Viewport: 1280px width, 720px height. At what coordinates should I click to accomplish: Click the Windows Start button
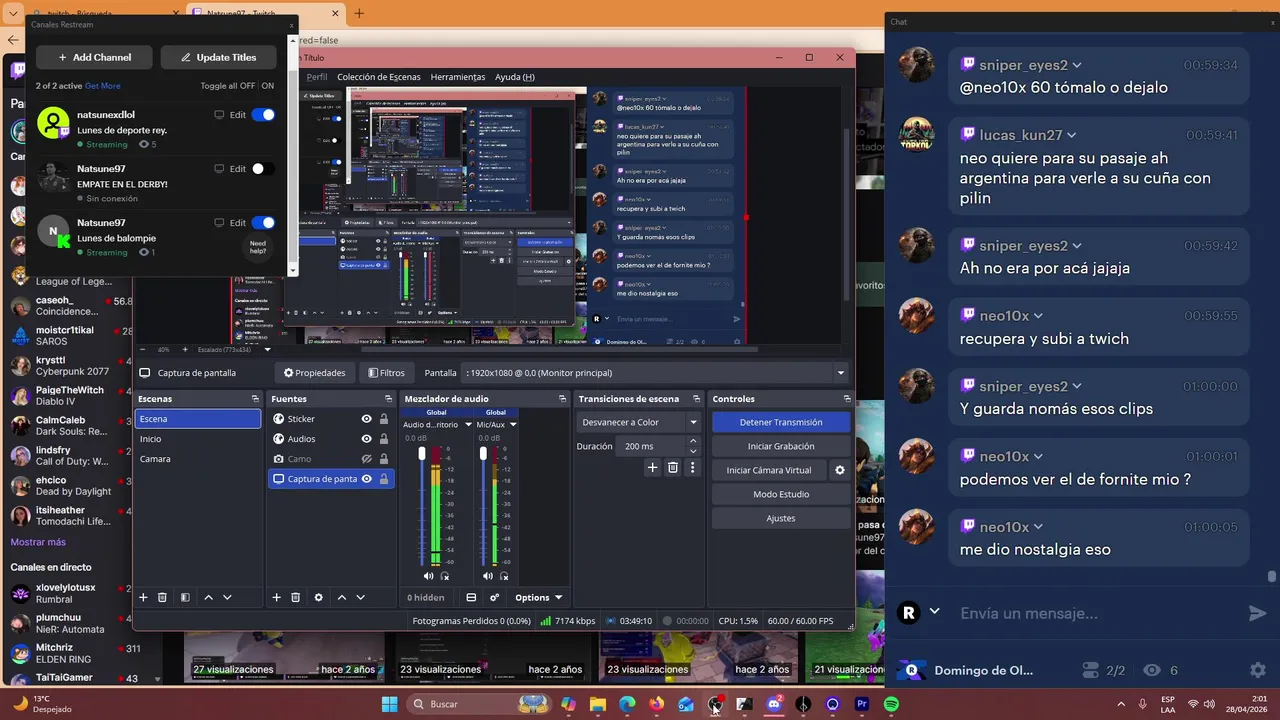point(389,704)
